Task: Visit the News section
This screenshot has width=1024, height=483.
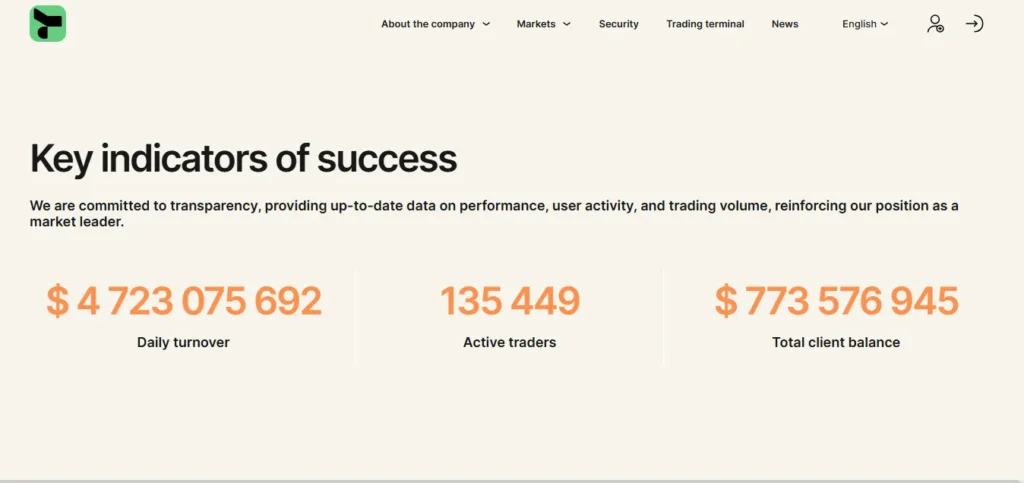Action: 785,24
